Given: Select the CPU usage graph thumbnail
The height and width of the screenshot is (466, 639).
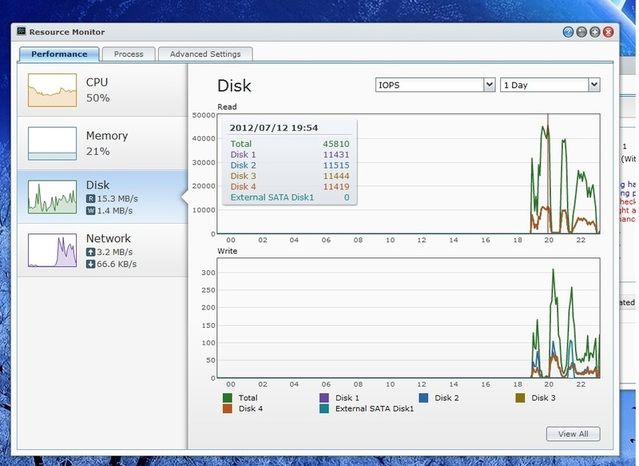Looking at the screenshot, I should [x=52, y=90].
